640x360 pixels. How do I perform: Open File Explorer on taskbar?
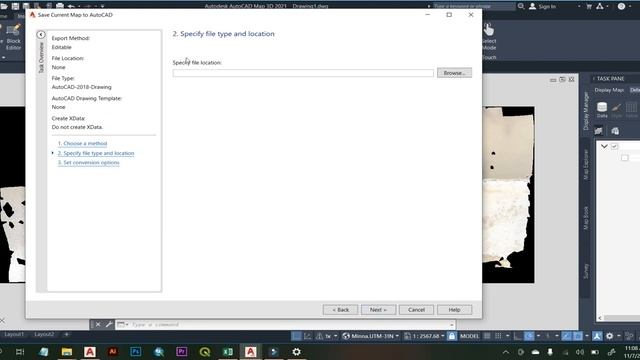click(67, 352)
